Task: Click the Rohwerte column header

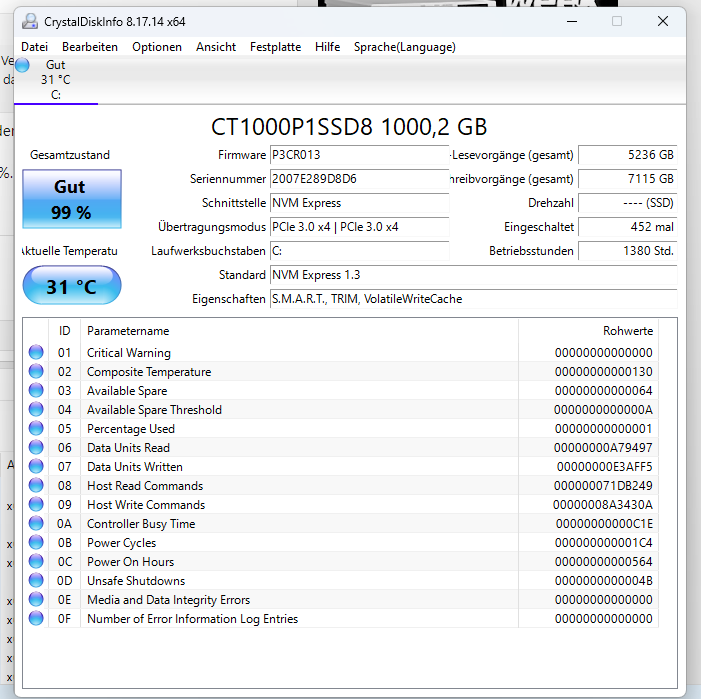Action: pyautogui.click(x=588, y=331)
